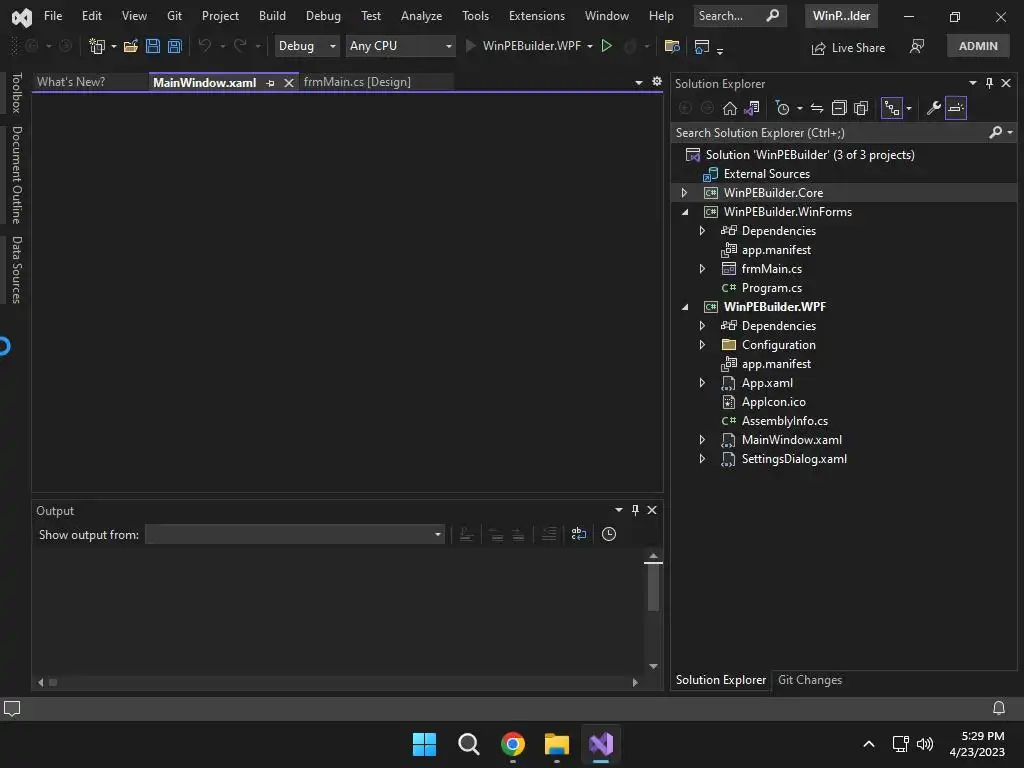This screenshot has width=1024, height=768.
Task: Click the Visual Studio search box
Action: 739,16
